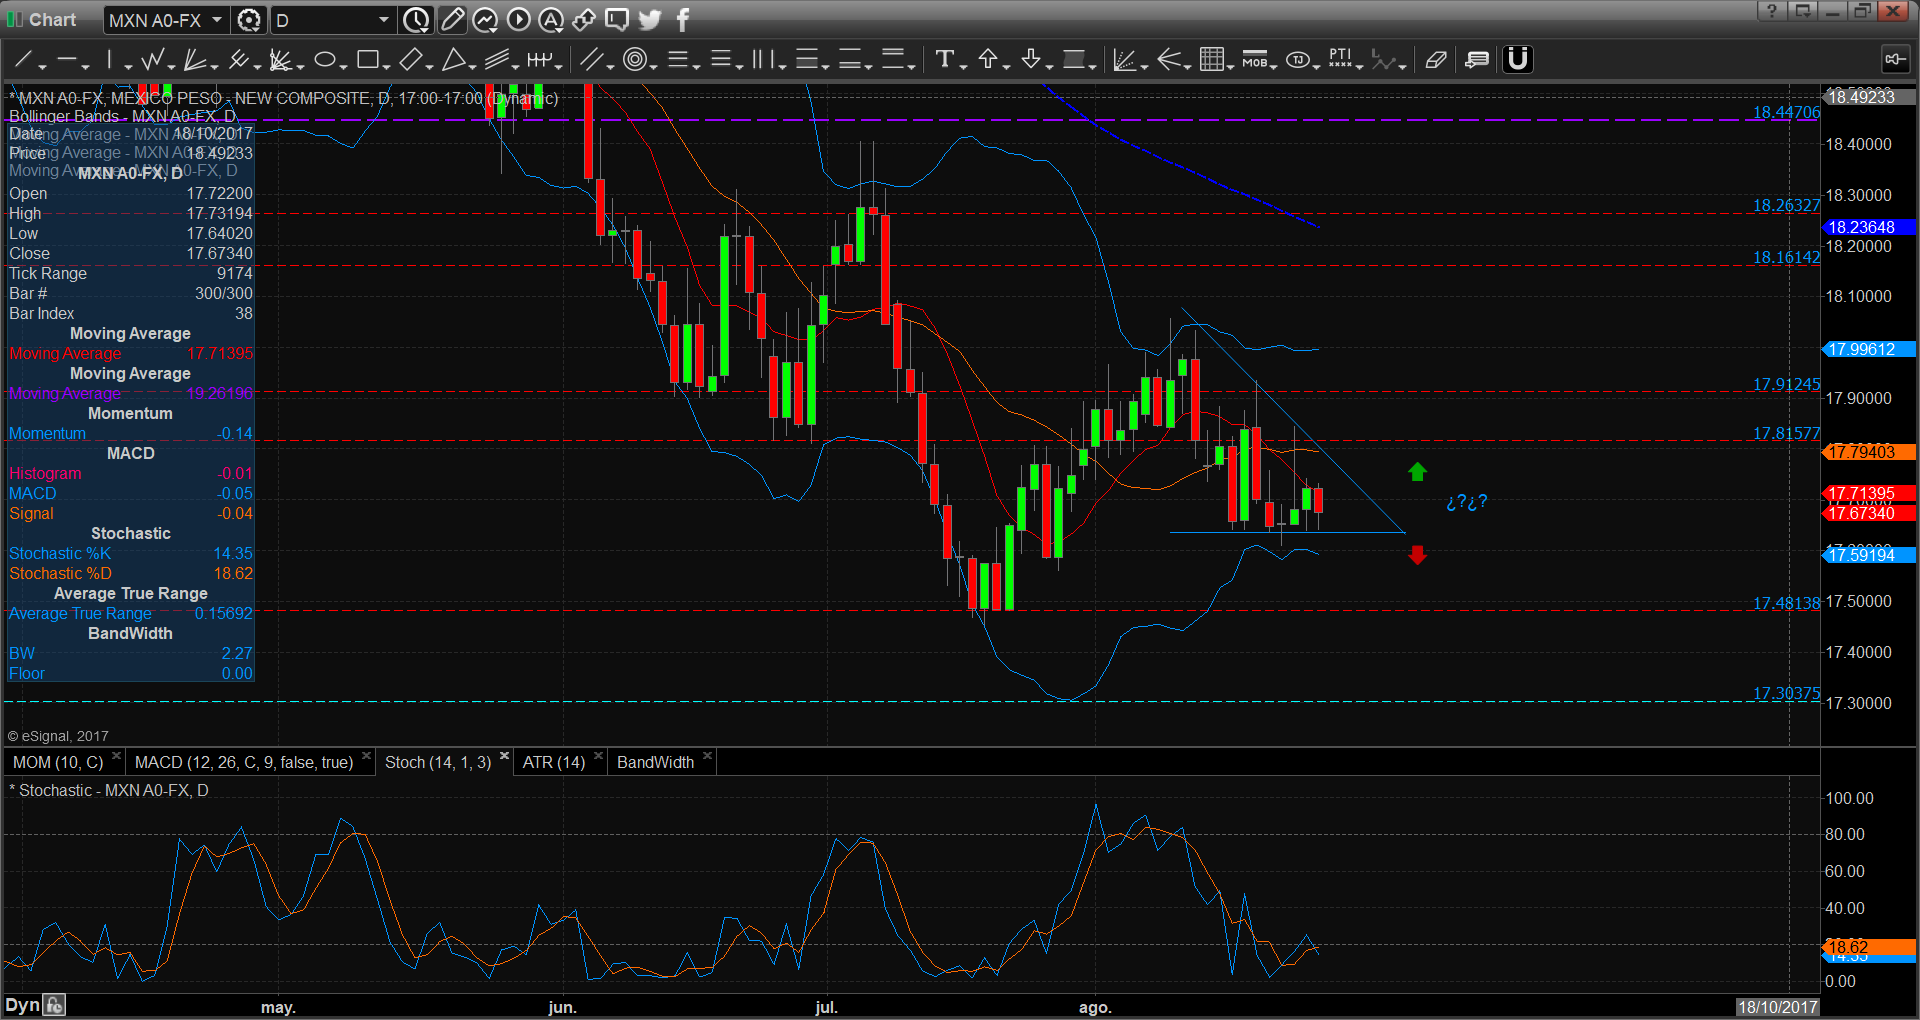Click the trade arrows icon
This screenshot has height=1020, width=1920.
point(584,20)
